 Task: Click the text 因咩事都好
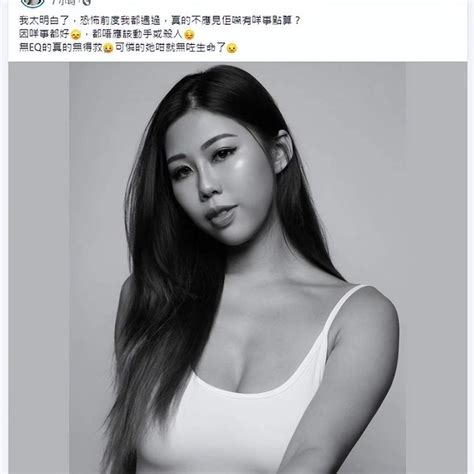click(44, 34)
